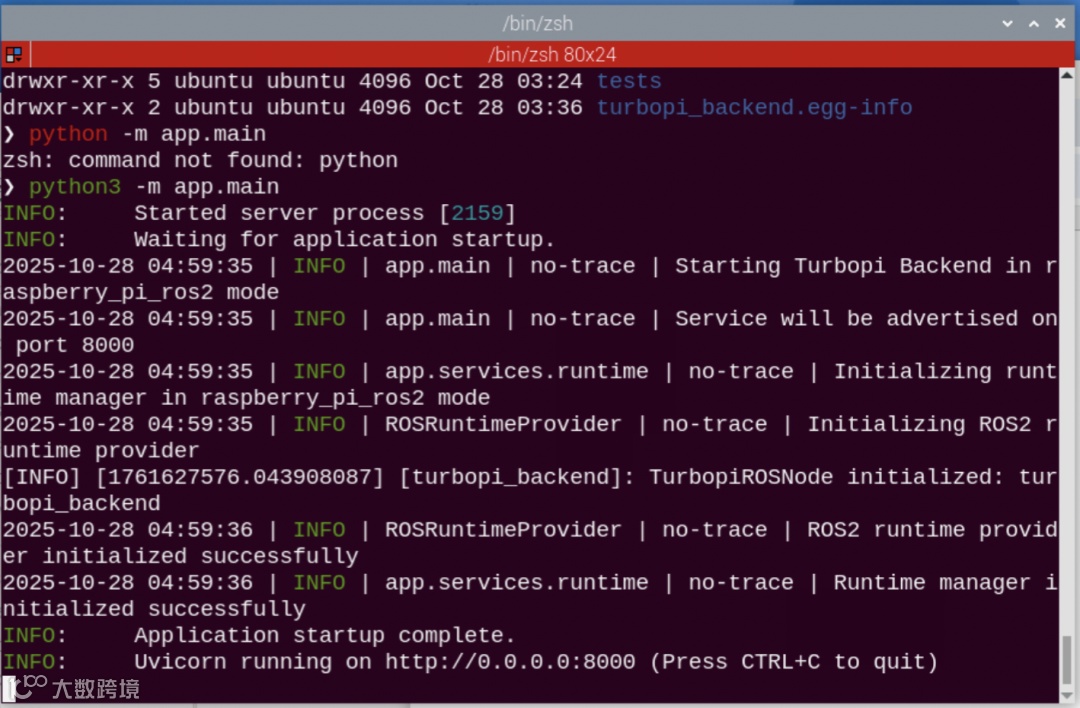
Task: Click 'Service will be advertised' log text
Action: click(x=847, y=319)
